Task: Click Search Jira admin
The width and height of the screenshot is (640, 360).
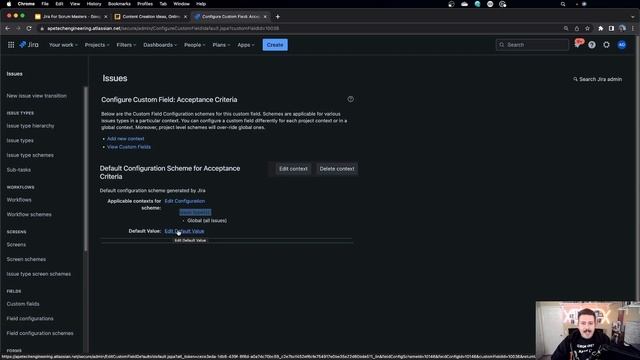Action: click(598, 79)
